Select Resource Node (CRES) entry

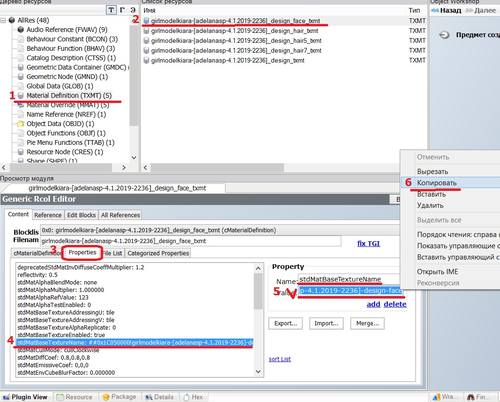click(65, 152)
